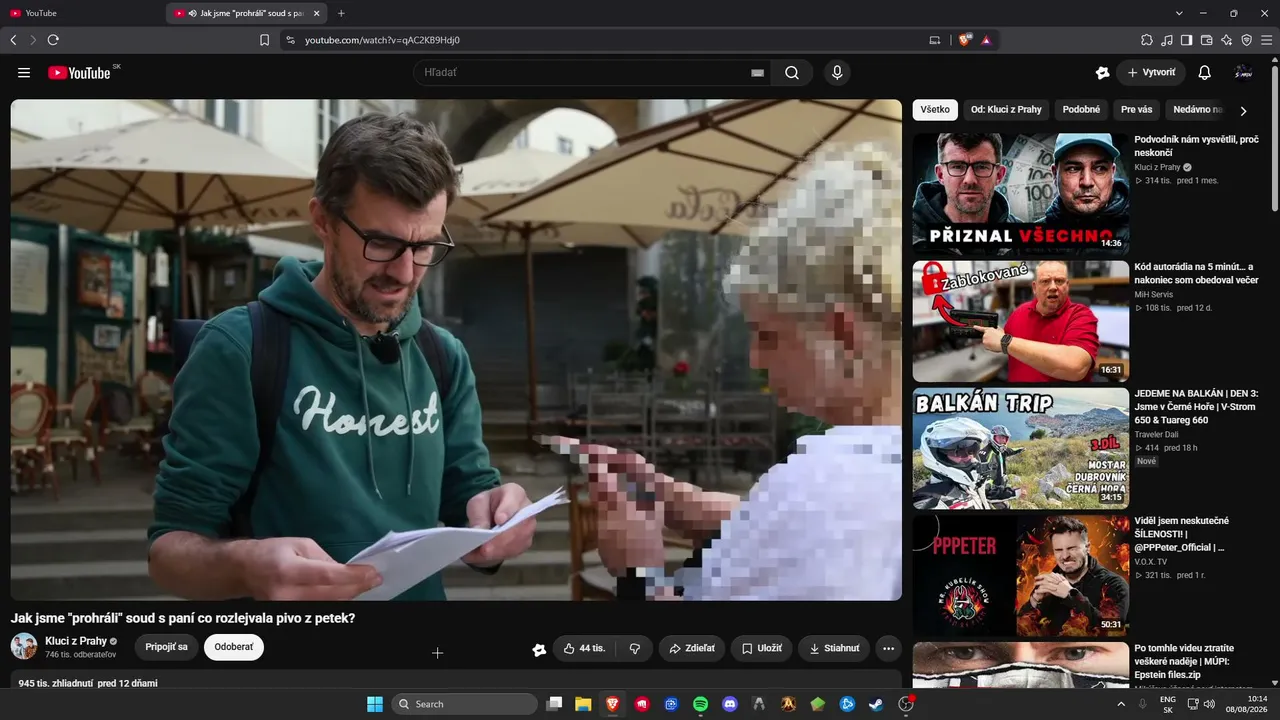The image size is (1280, 720).
Task: Like the video with 44 tis.
Action: point(585,648)
